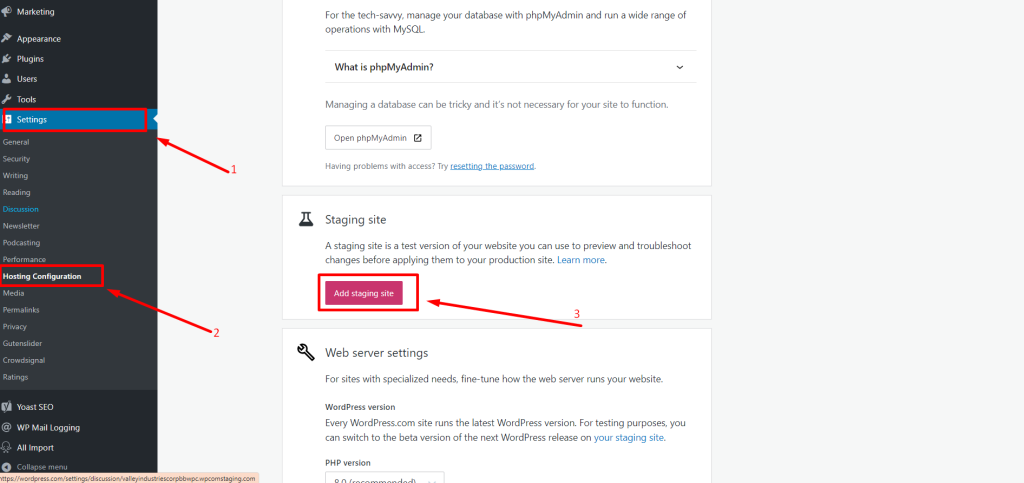The width and height of the screenshot is (1024, 483).
Task: Open the PHP version dropdown
Action: pos(384,480)
